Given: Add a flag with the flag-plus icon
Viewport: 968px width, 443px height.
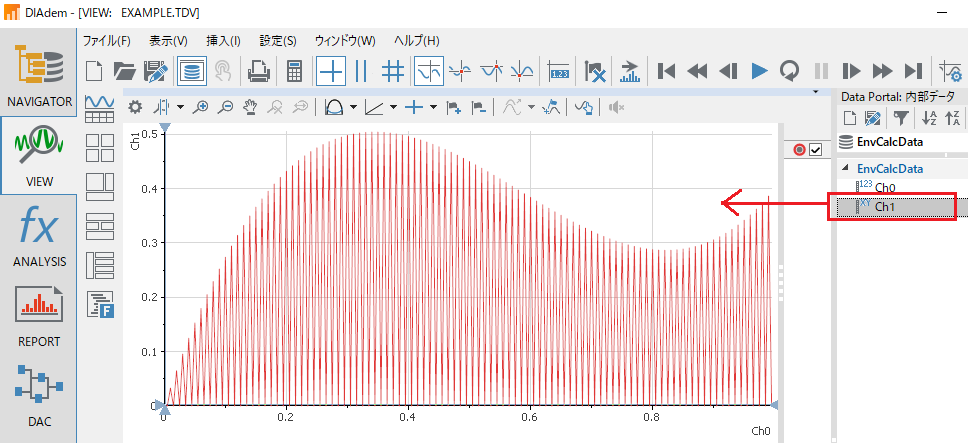Looking at the screenshot, I should click(454, 108).
